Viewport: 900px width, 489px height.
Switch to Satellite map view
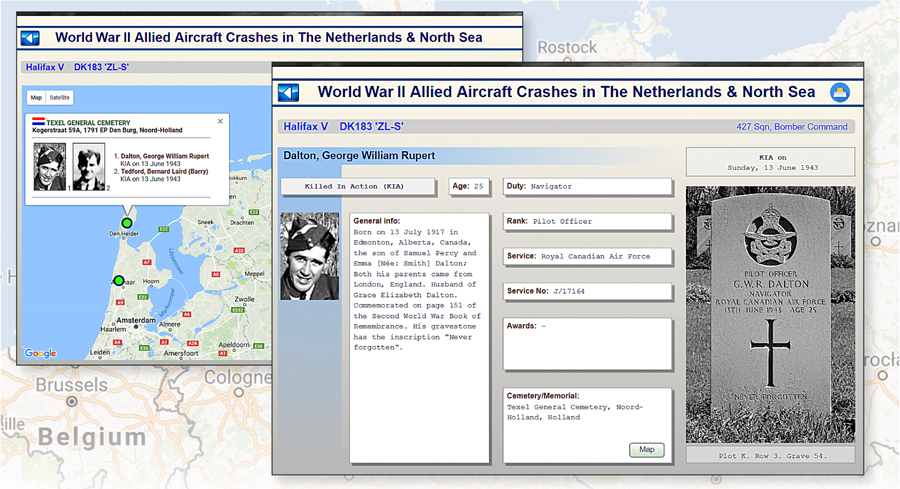click(x=60, y=98)
